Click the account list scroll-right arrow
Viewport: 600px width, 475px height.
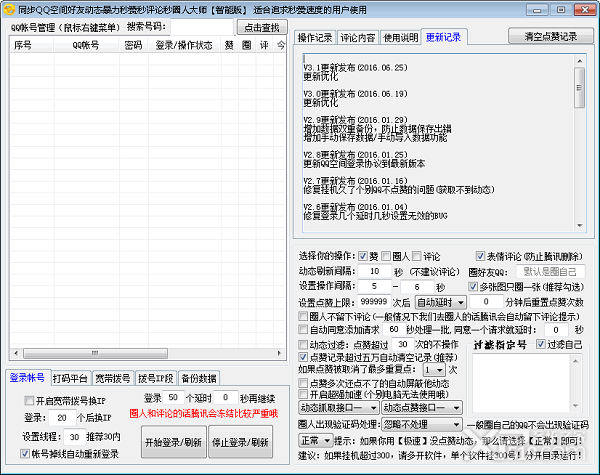tap(279, 353)
